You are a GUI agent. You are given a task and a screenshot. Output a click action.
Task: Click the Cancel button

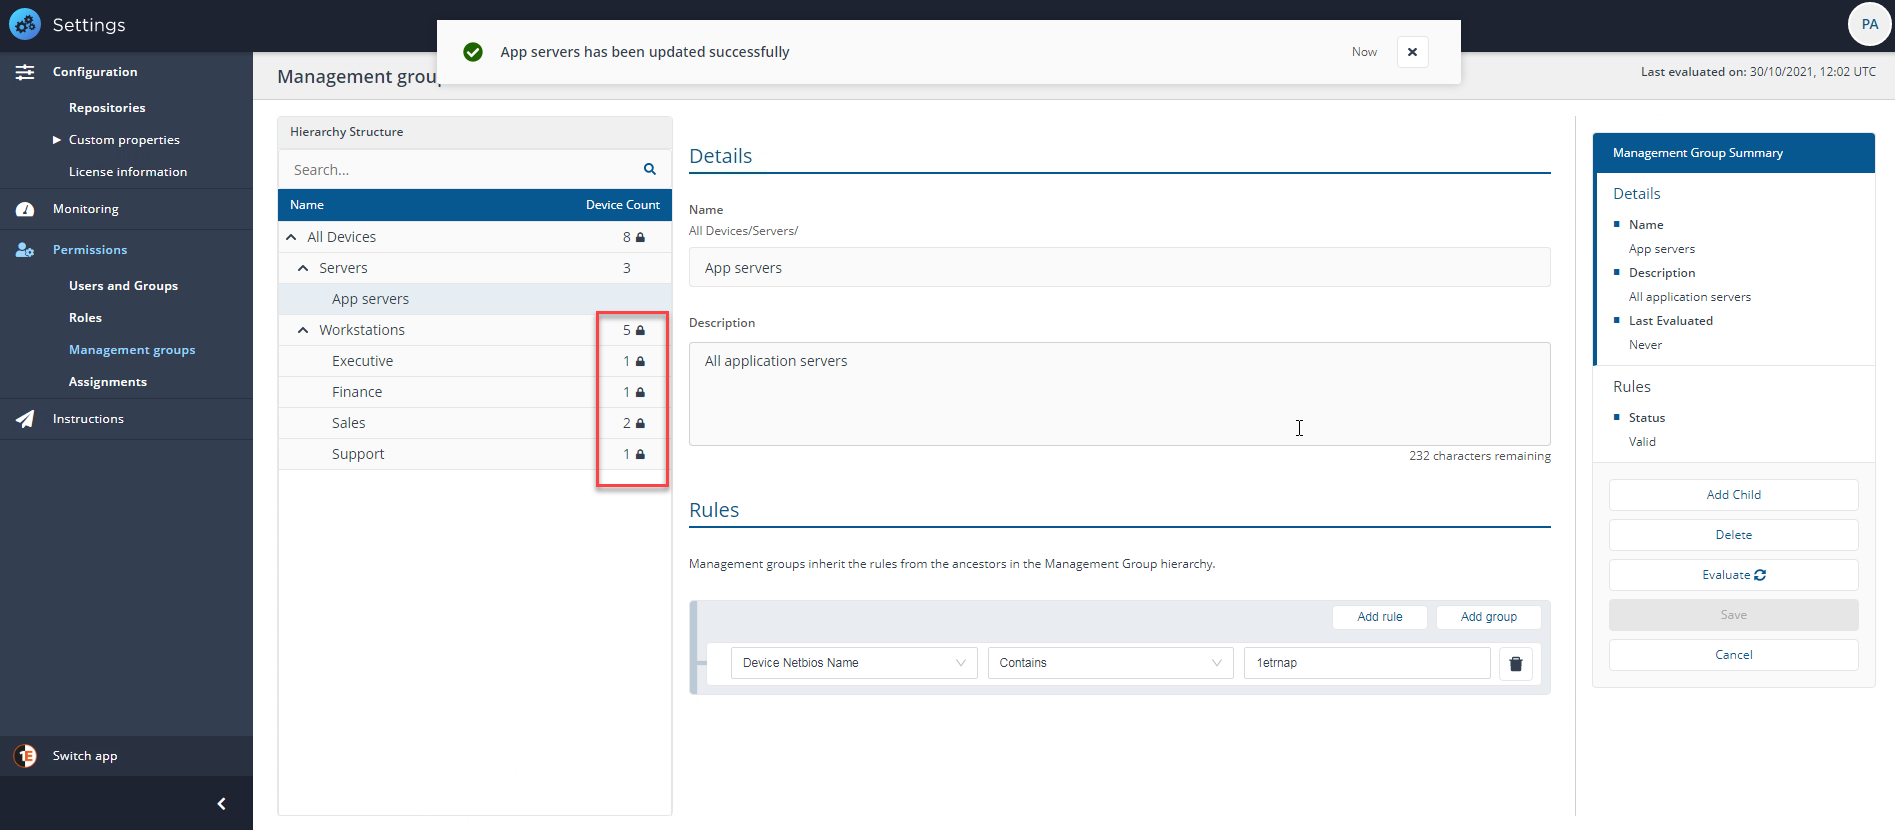(x=1733, y=655)
